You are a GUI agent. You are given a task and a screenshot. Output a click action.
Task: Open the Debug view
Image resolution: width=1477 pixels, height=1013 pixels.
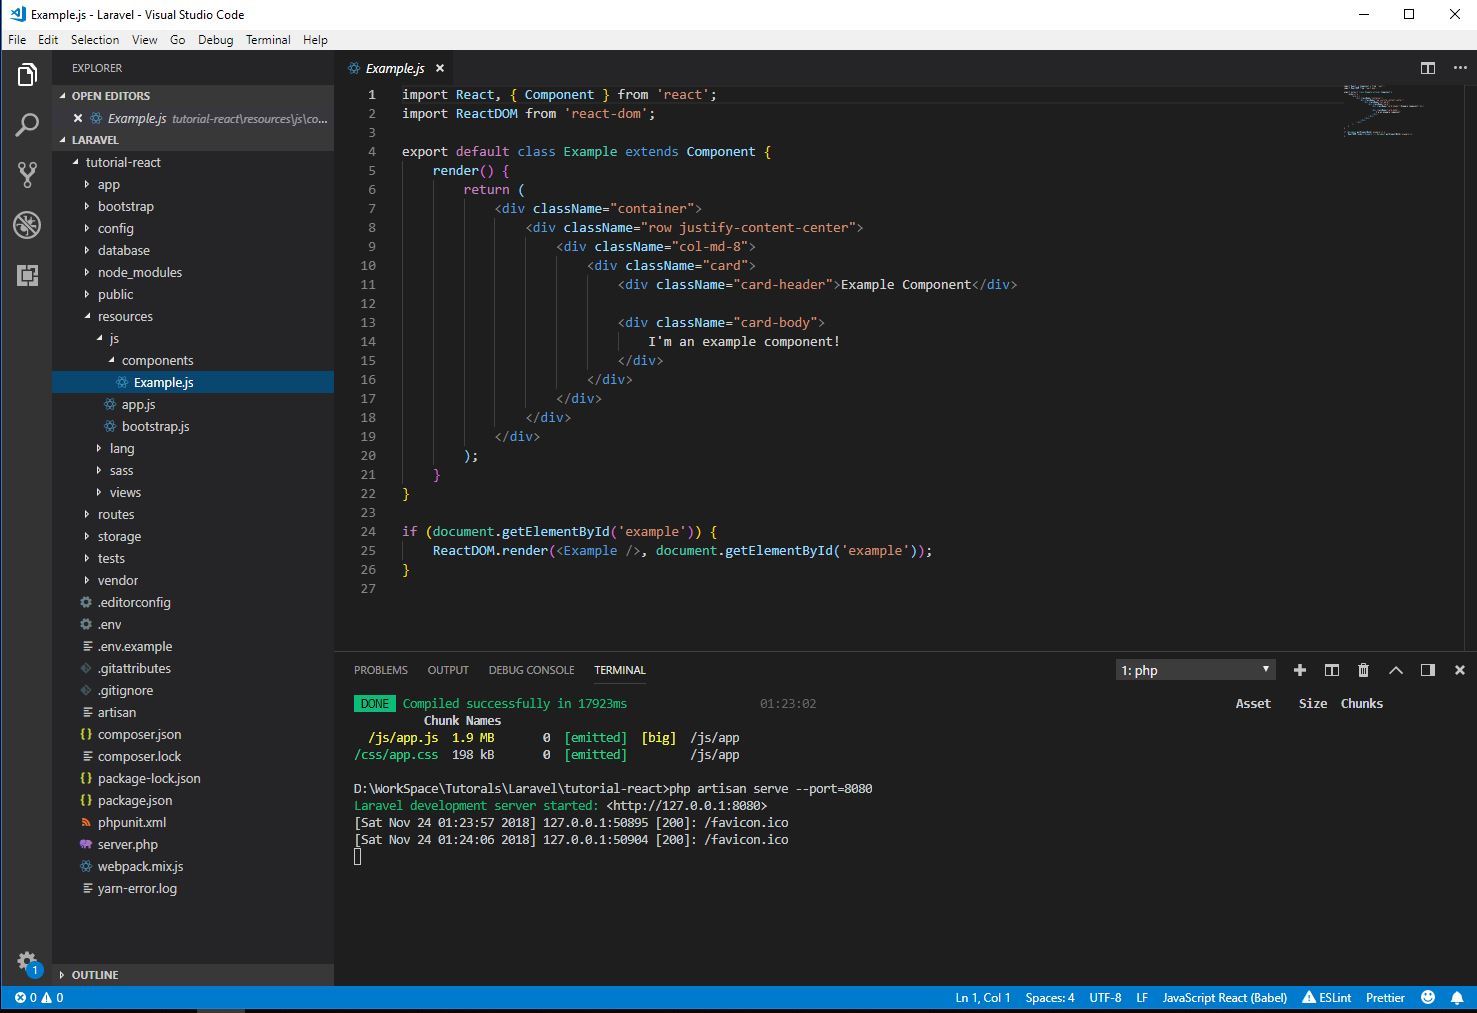(27, 225)
